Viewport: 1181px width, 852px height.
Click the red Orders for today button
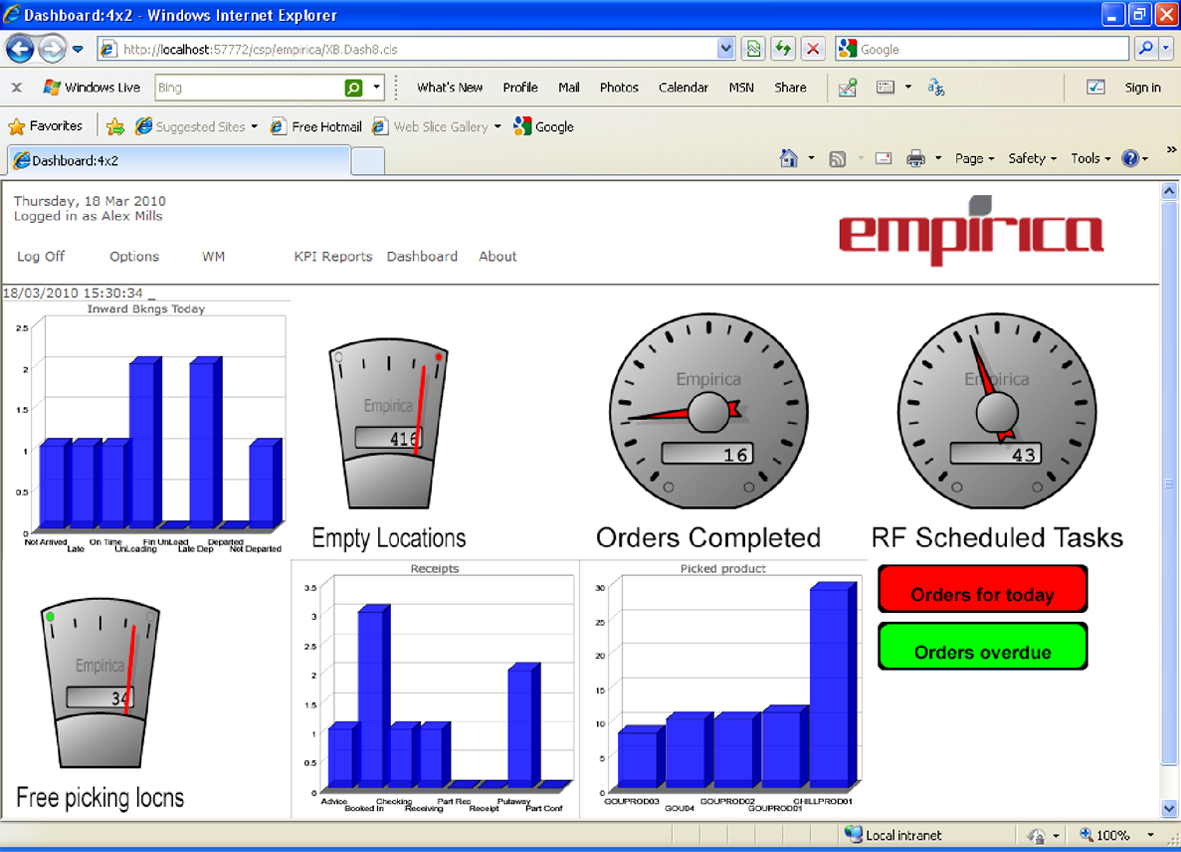[982, 594]
